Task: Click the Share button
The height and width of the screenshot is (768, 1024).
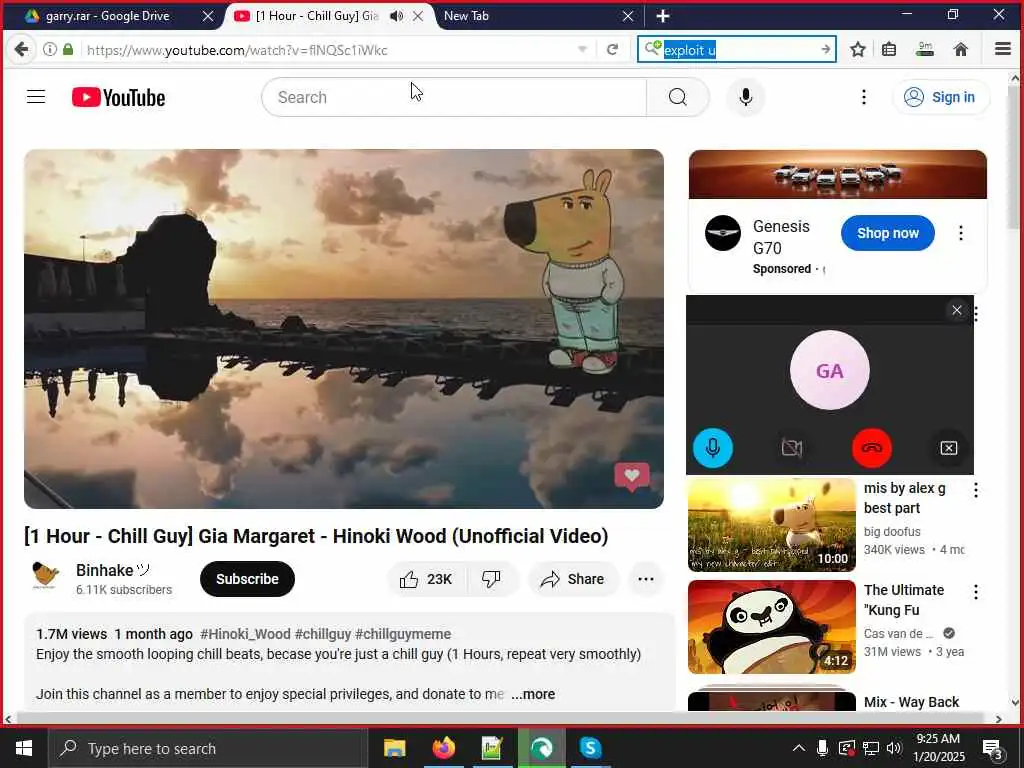Action: (x=573, y=579)
